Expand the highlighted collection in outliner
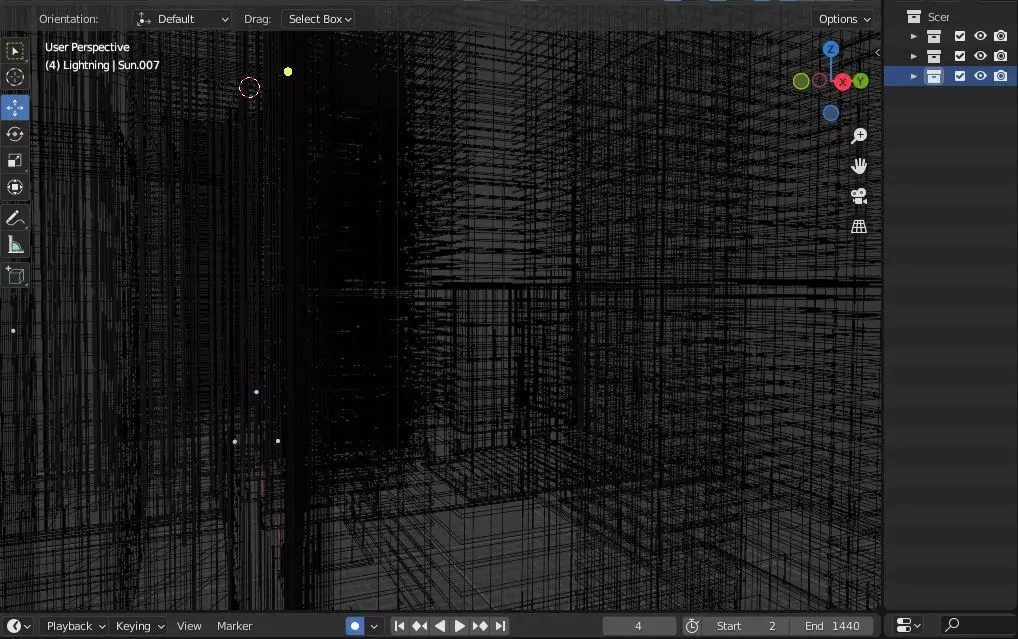Viewport: 1018px width, 639px height. tap(913, 76)
